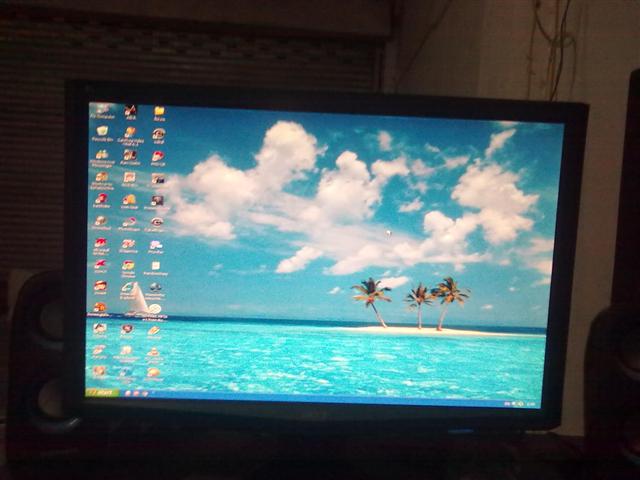The height and width of the screenshot is (480, 640).
Task: Click the tray icon left of the clock
Action: (x=519, y=404)
